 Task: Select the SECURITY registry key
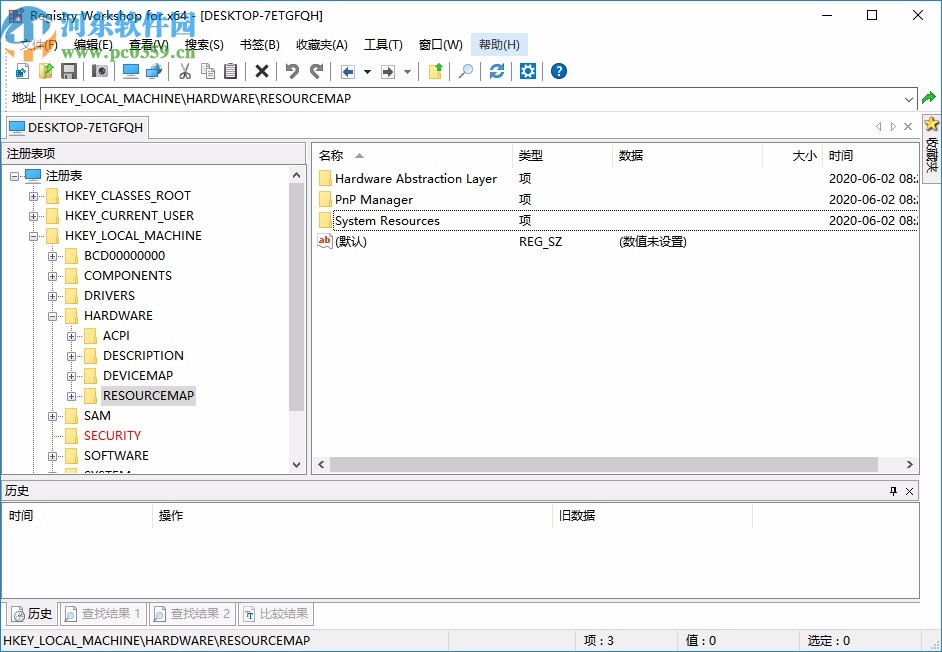click(112, 435)
